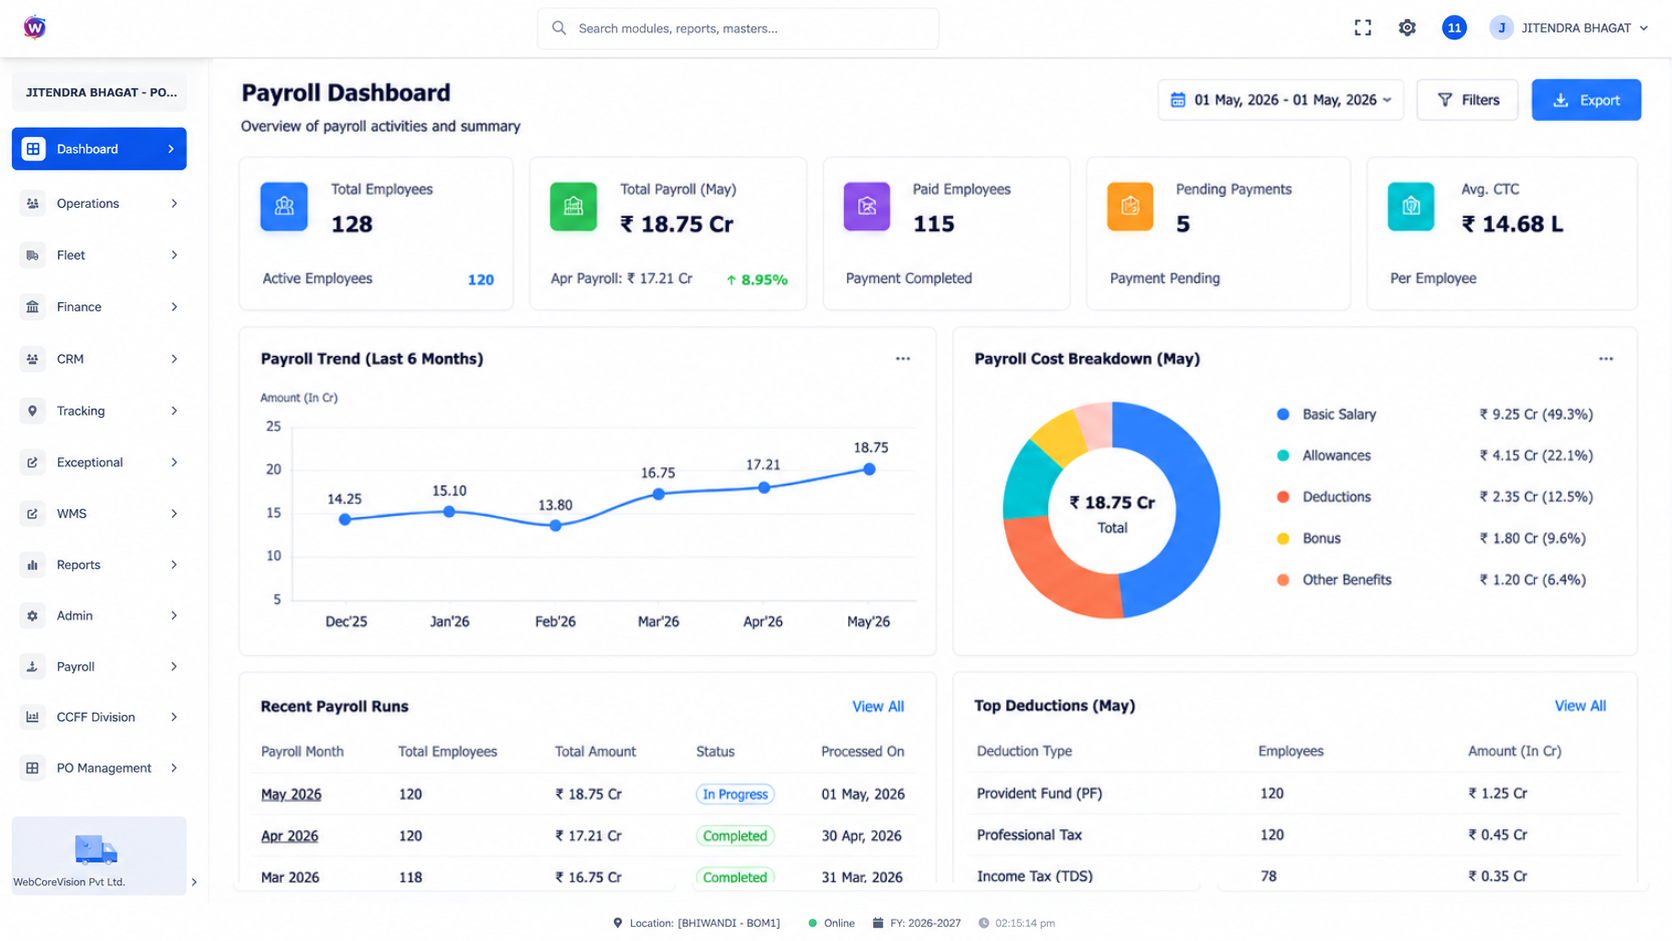Click the Paid Employees purple icon
The height and width of the screenshot is (941, 1672).
867,207
